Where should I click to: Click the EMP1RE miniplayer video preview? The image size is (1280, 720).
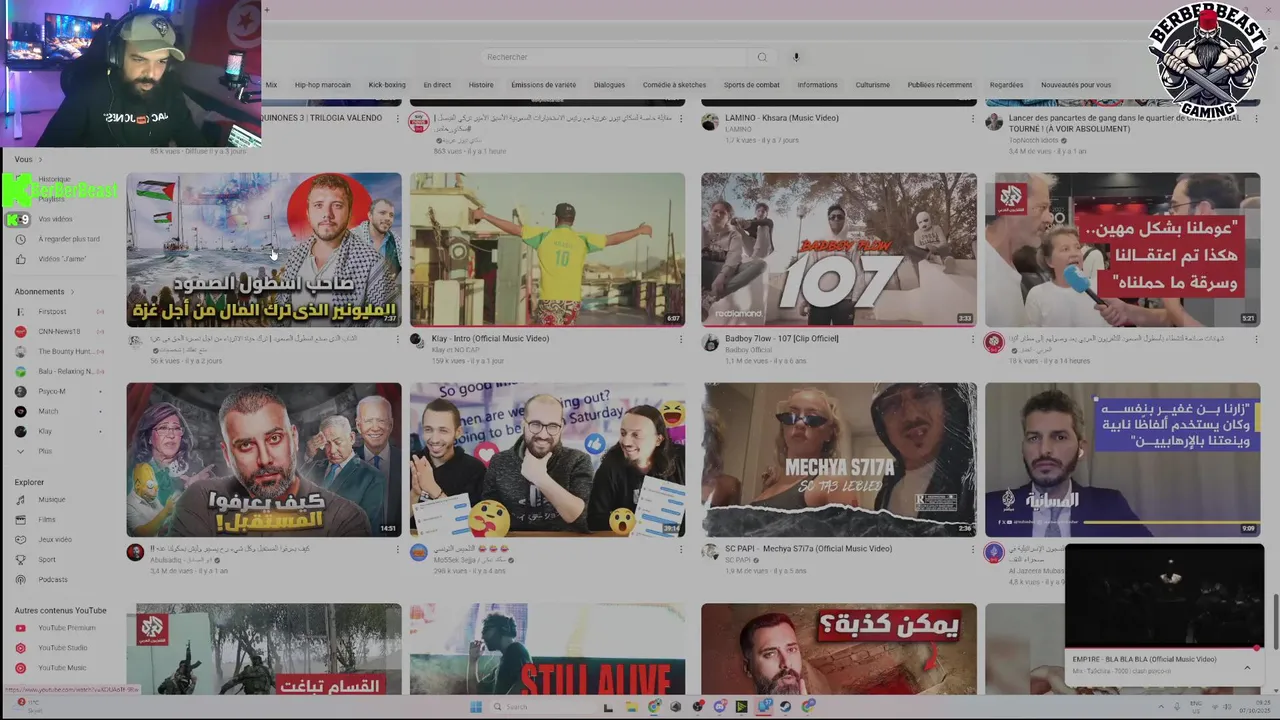click(1164, 596)
